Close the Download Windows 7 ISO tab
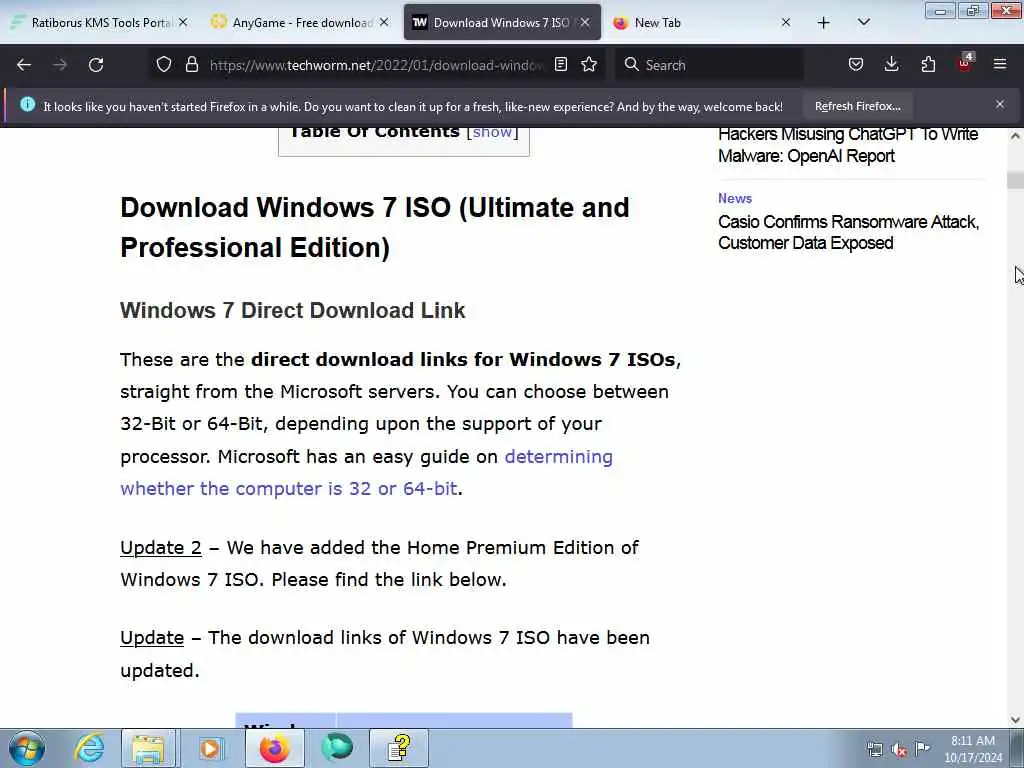 pyautogui.click(x=585, y=22)
